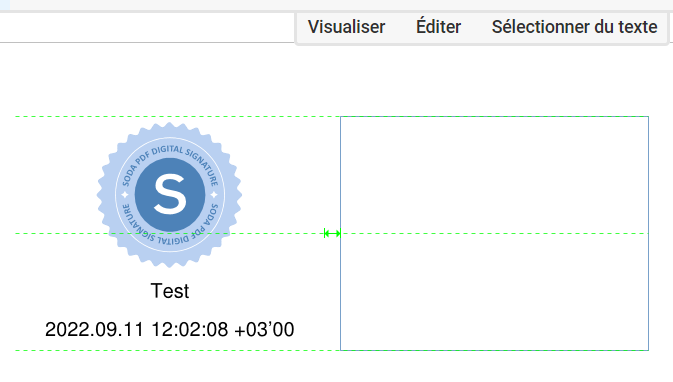Click the white S in the seal center
Image resolution: width=673 pixels, height=382 pixels.
(x=170, y=194)
